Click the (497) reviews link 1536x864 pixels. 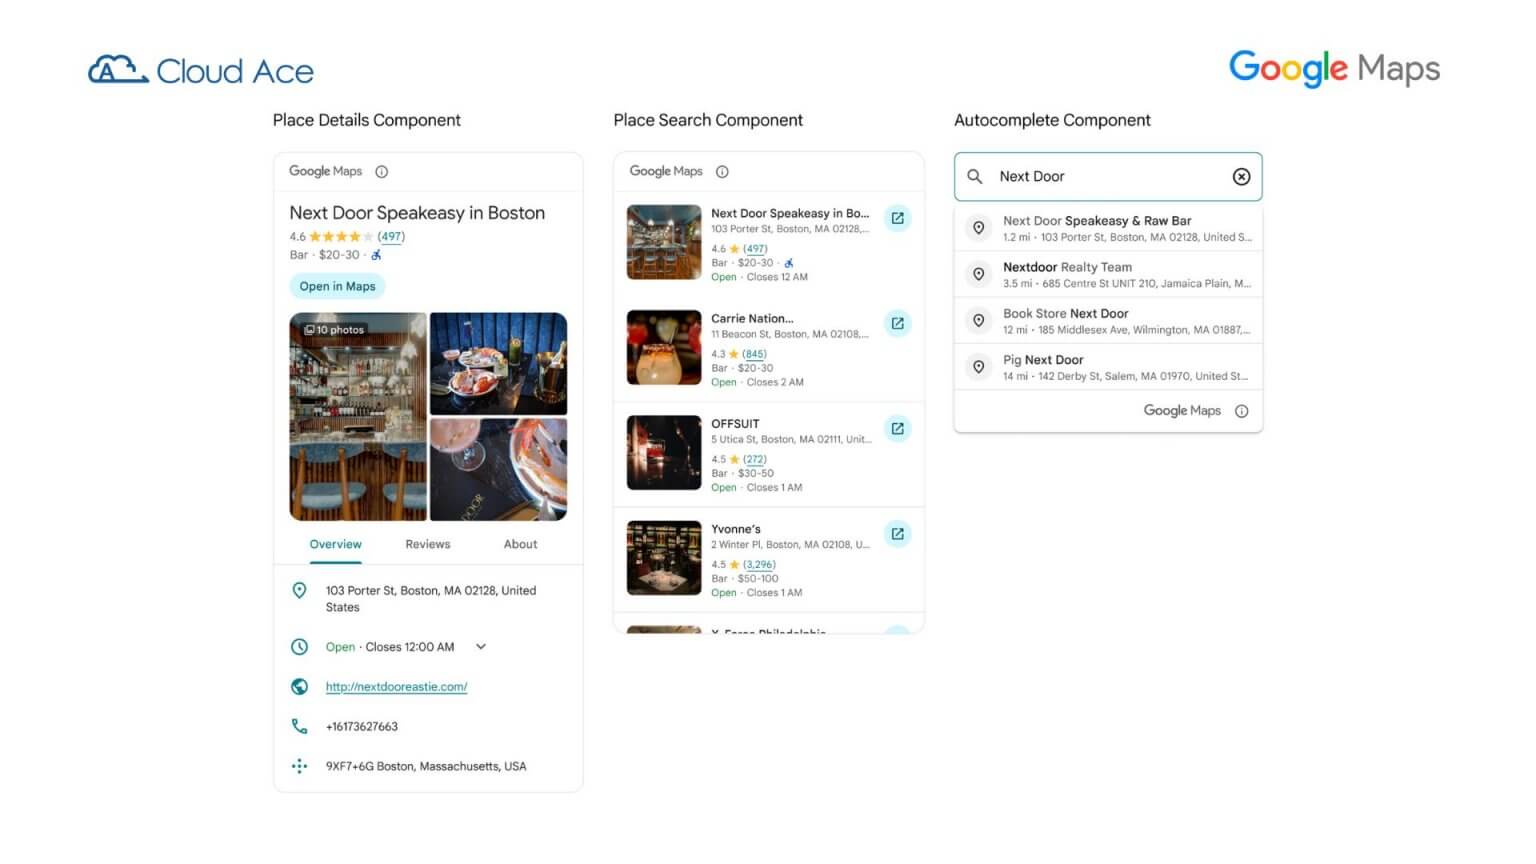[390, 236]
